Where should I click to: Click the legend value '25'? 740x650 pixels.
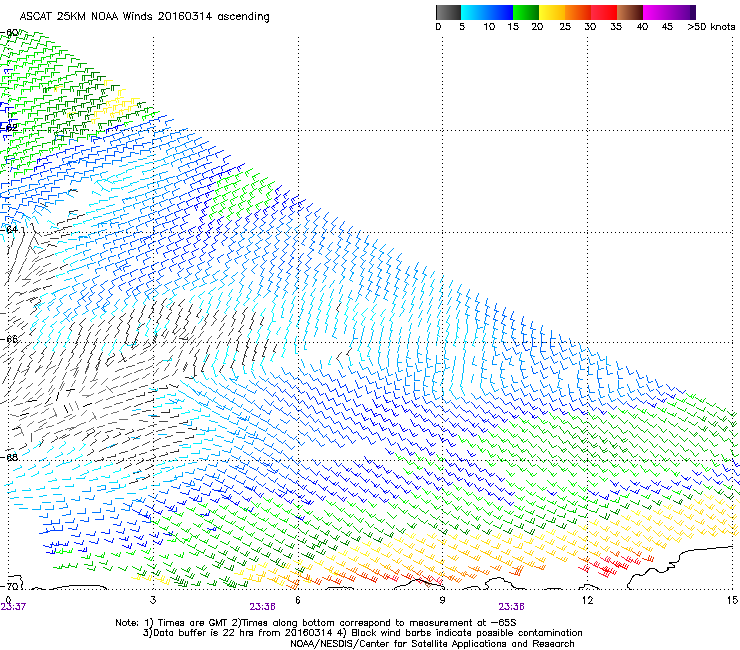pyautogui.click(x=565, y=27)
